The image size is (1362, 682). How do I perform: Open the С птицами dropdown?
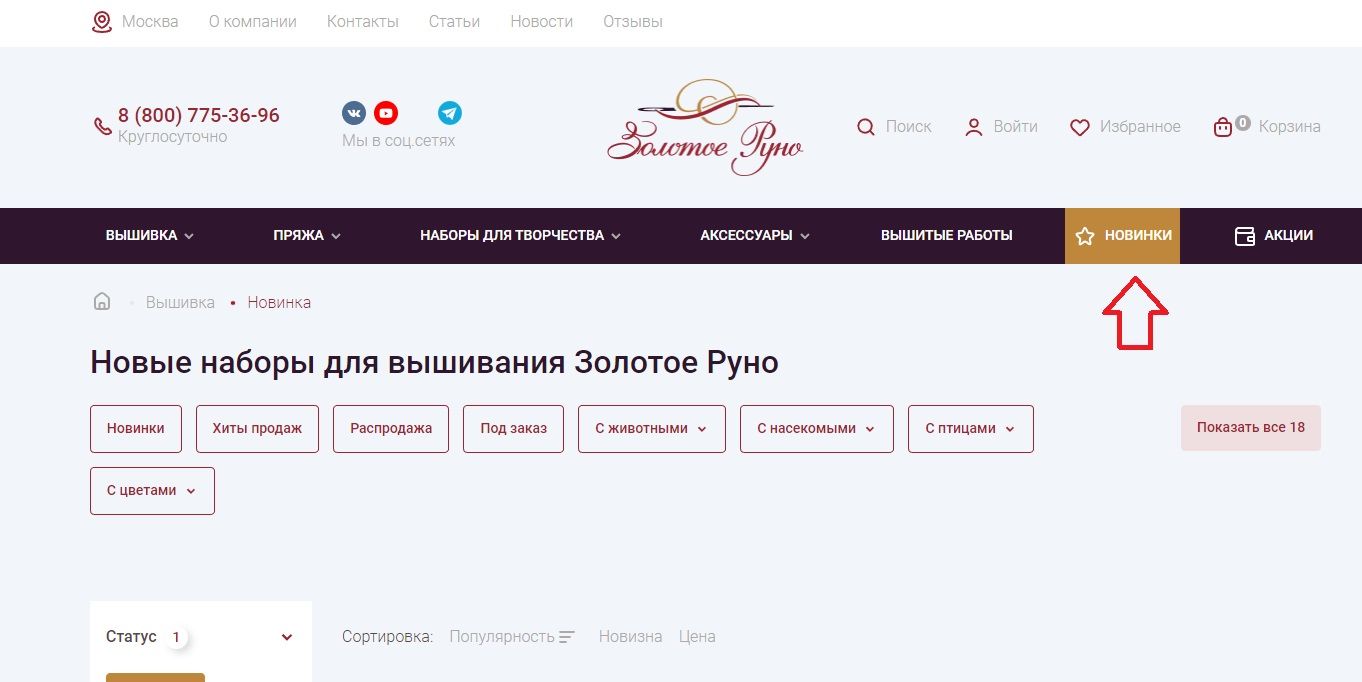970,428
